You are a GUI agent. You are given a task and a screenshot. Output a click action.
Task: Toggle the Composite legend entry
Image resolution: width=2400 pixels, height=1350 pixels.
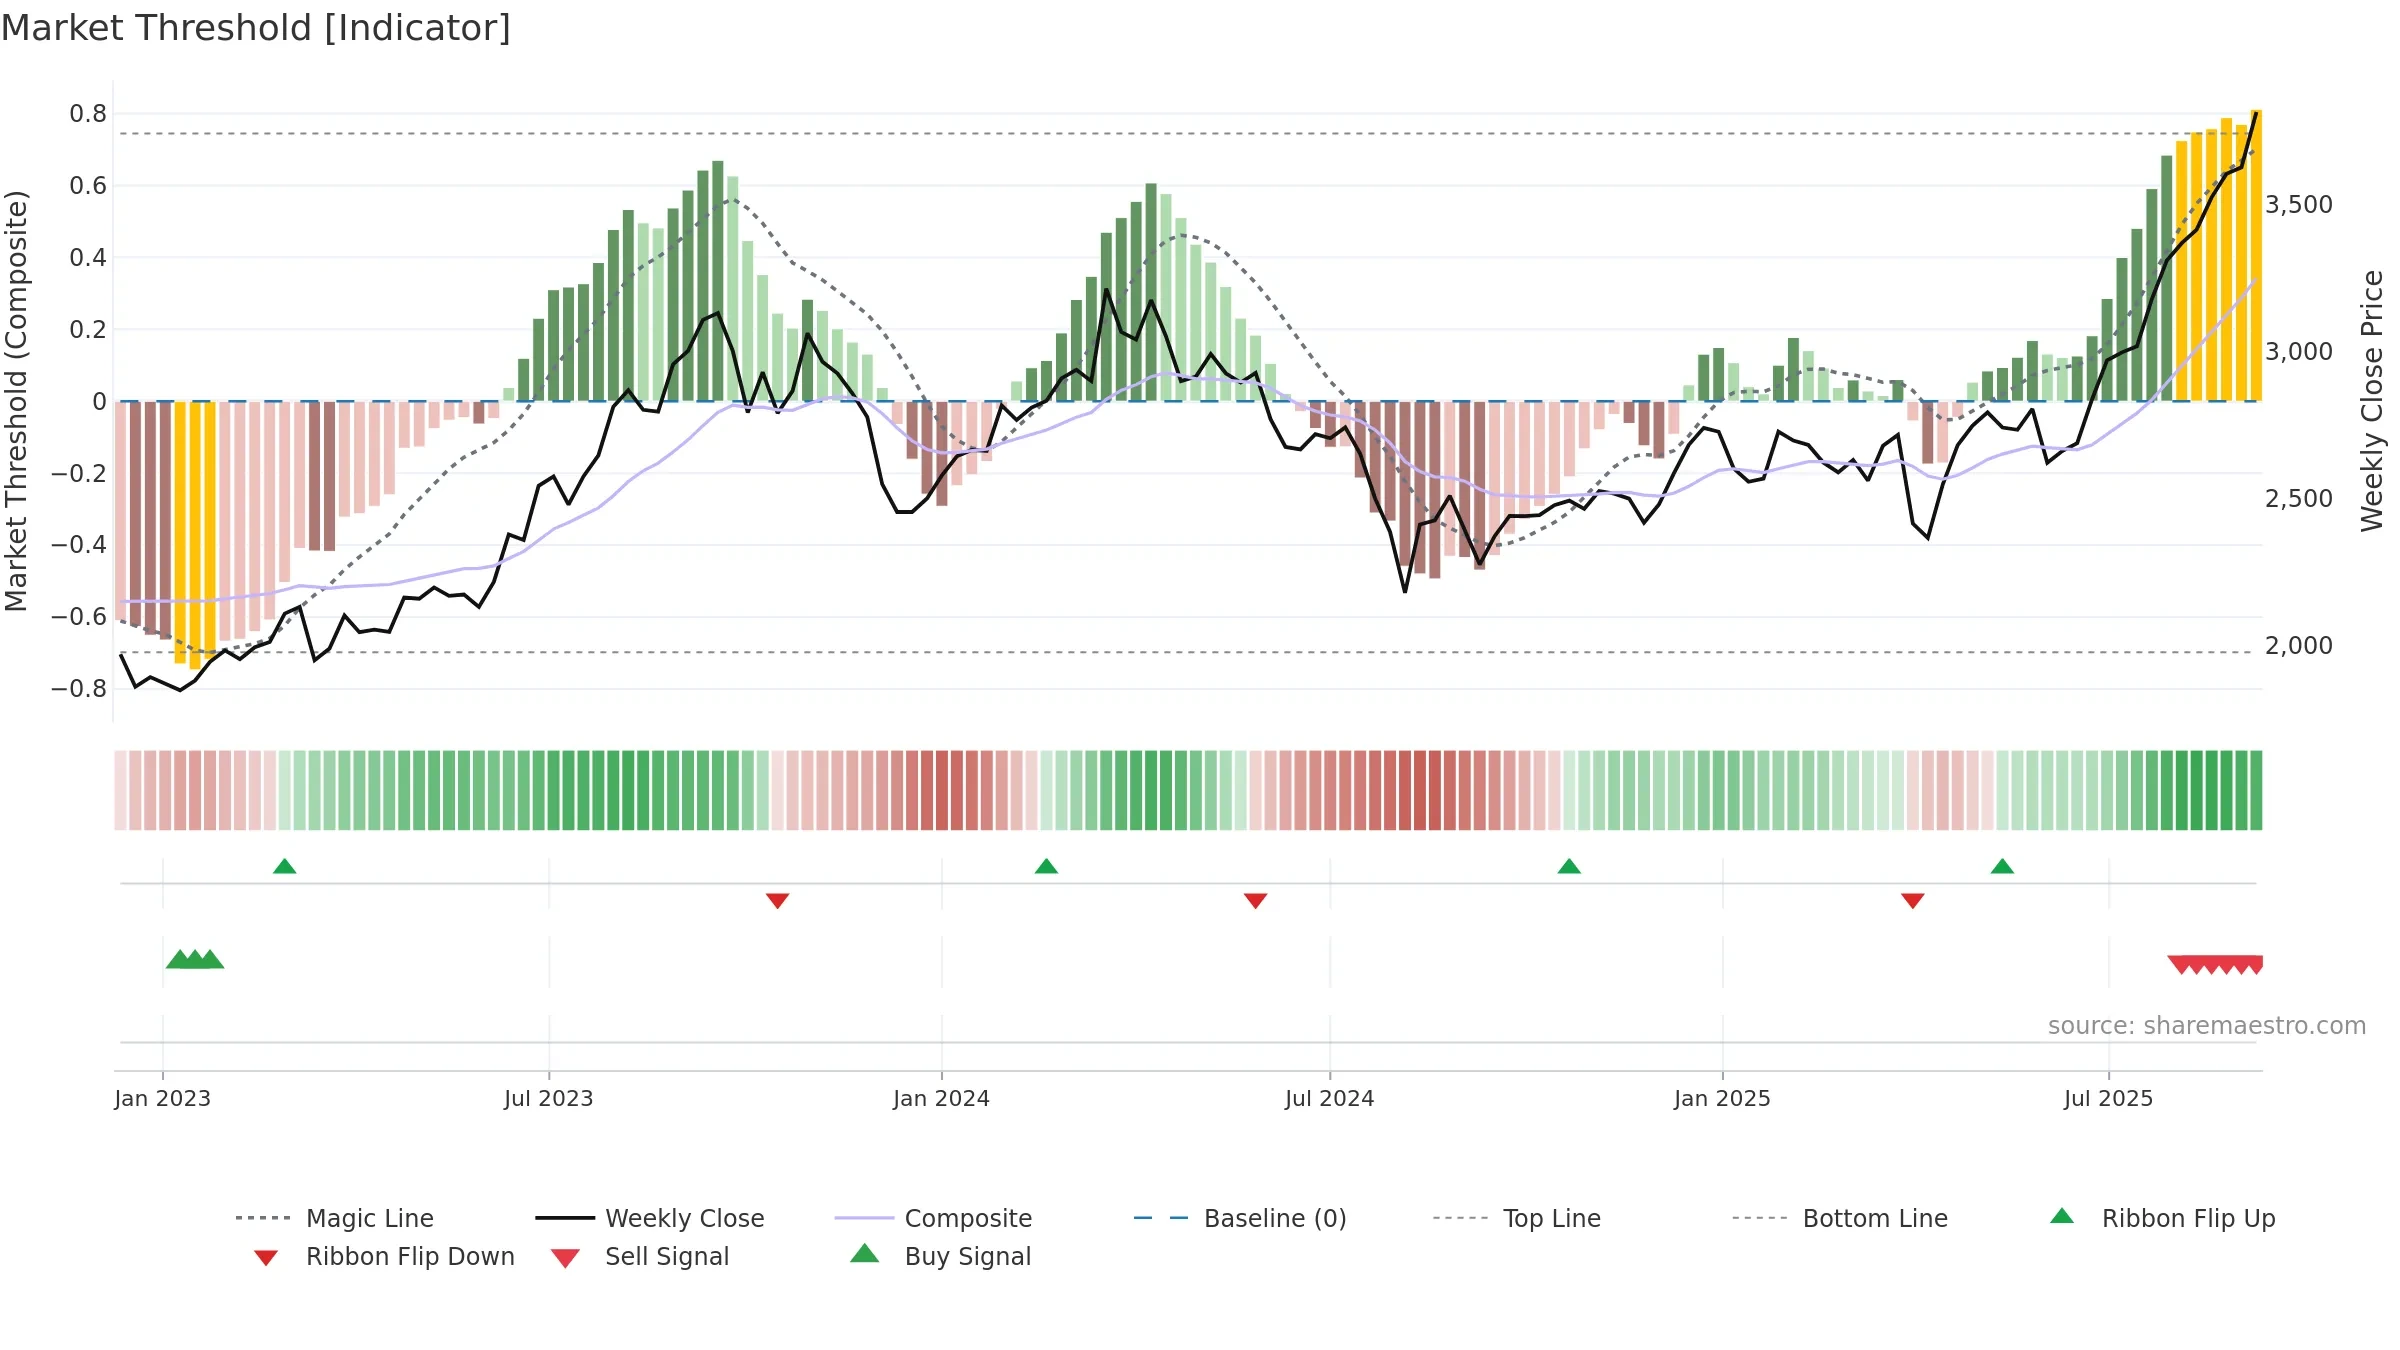pos(934,1218)
